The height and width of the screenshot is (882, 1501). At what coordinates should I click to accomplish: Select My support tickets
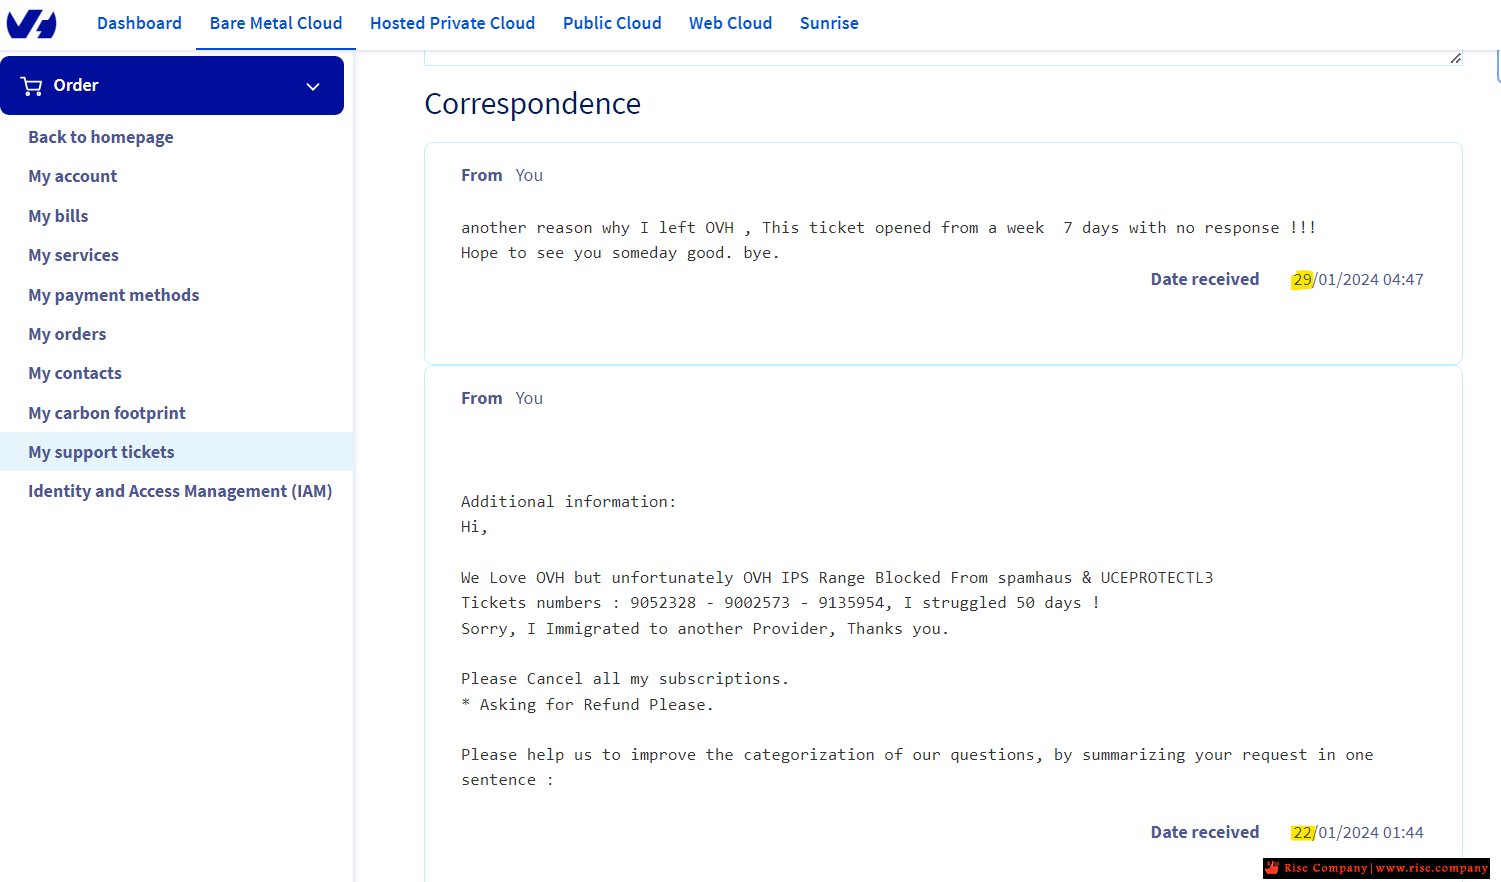point(101,452)
